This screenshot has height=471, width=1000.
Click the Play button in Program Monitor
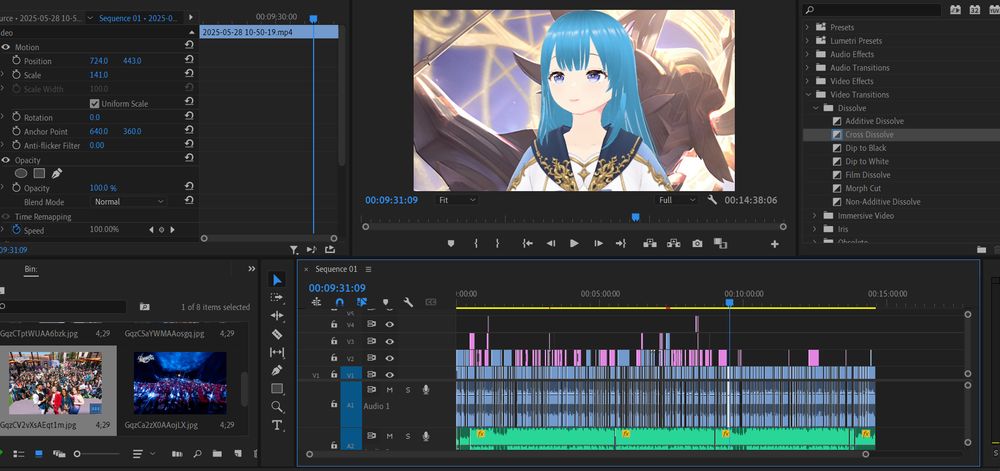point(574,243)
